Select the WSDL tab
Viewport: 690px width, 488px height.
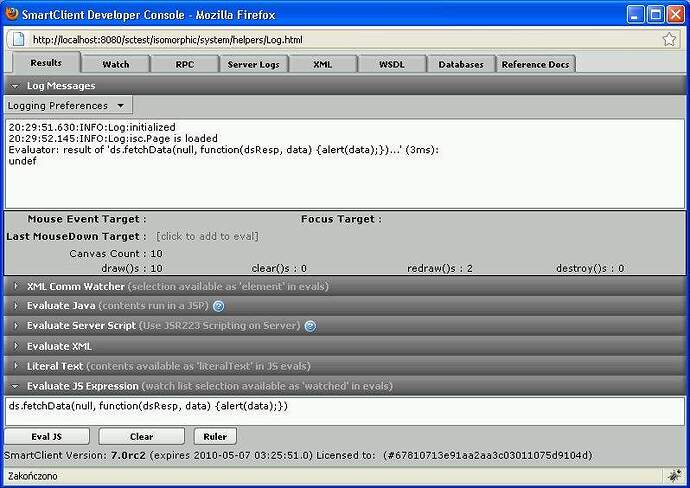392,64
